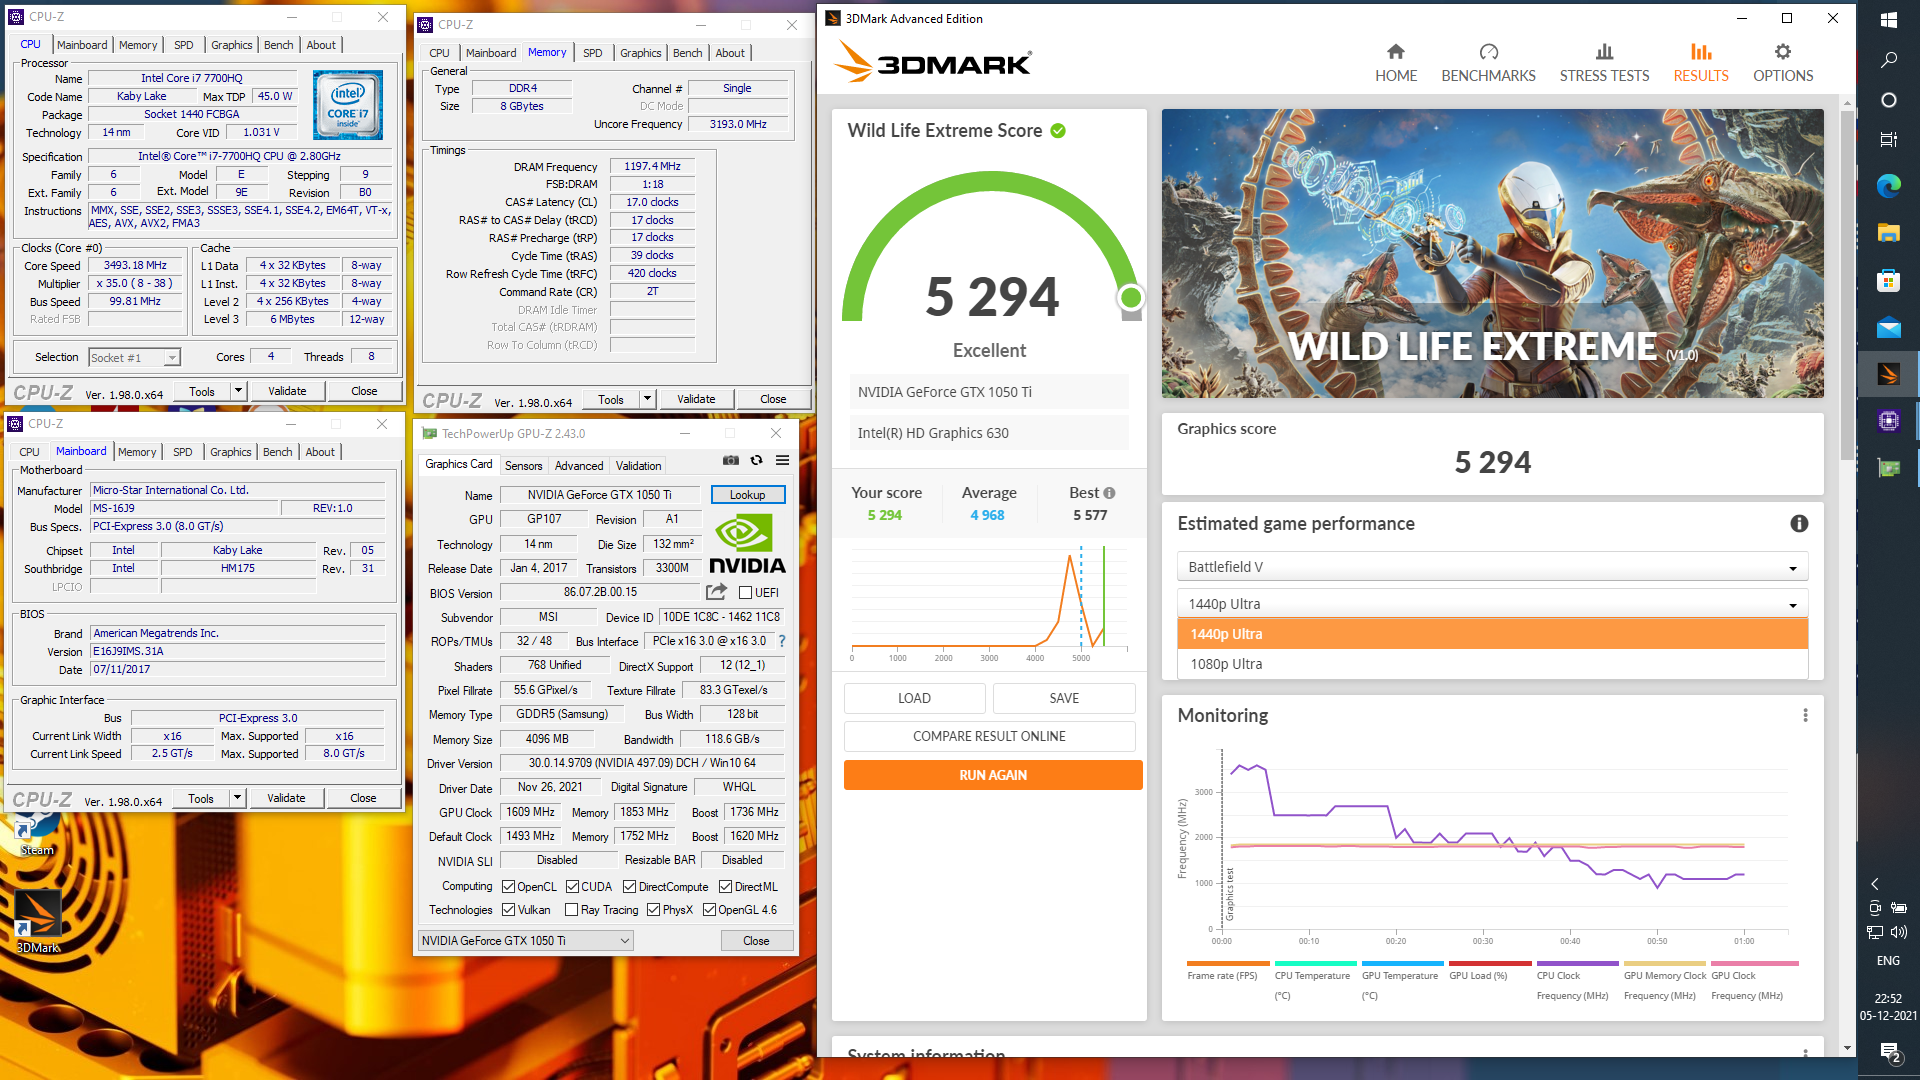Open Validation tab in GPU-Z

638,466
